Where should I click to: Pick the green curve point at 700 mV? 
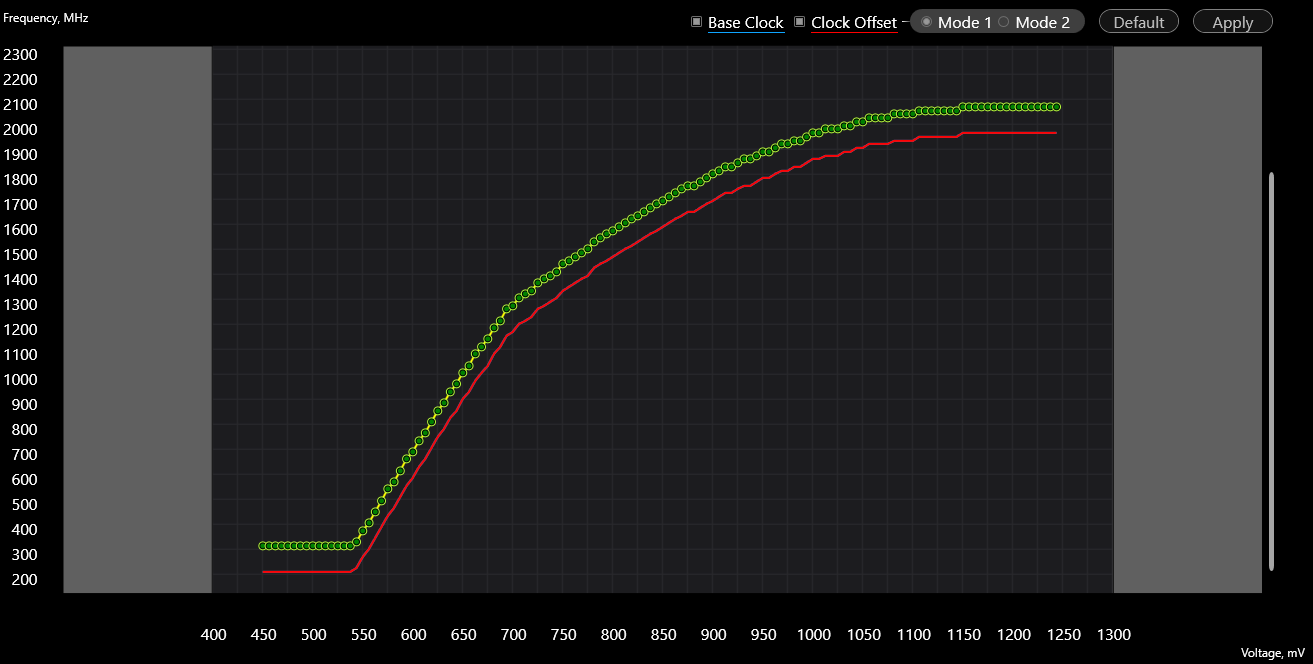512,306
